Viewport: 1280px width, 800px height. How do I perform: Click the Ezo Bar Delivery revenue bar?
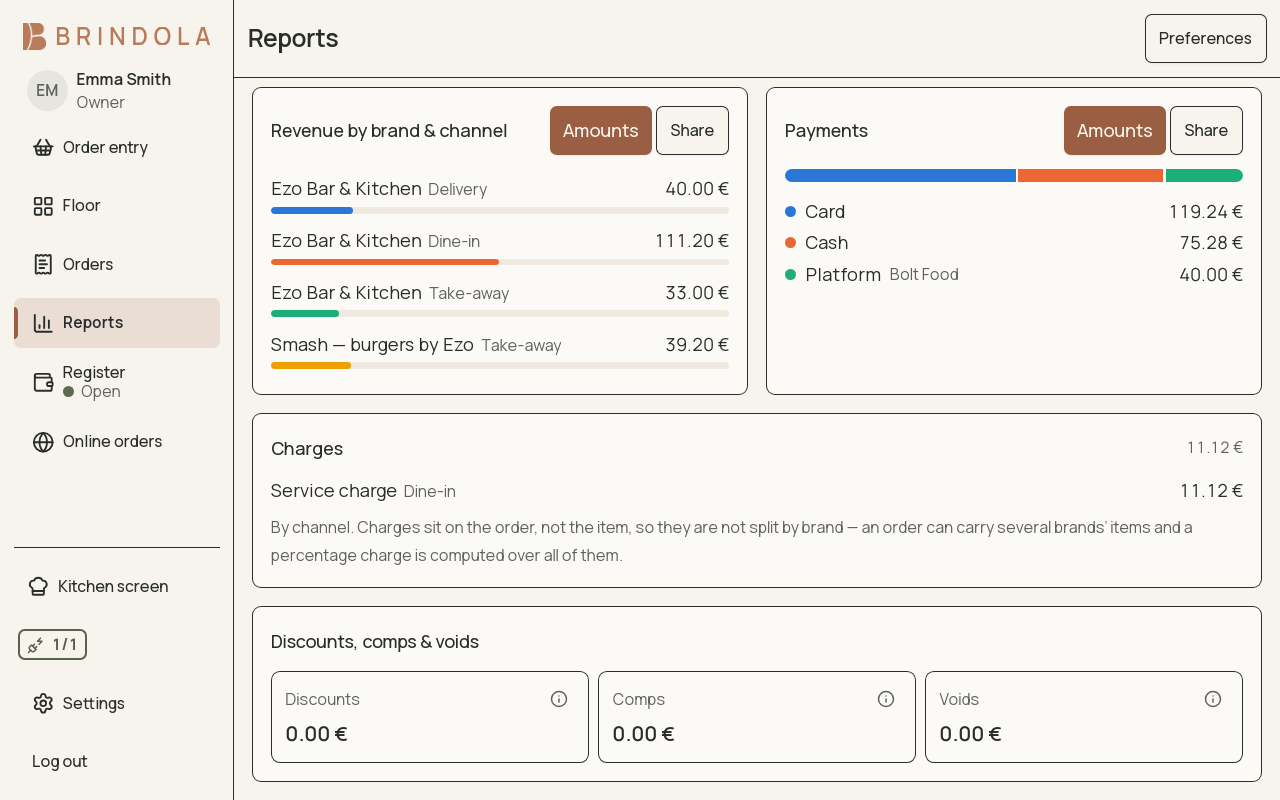[x=312, y=211]
